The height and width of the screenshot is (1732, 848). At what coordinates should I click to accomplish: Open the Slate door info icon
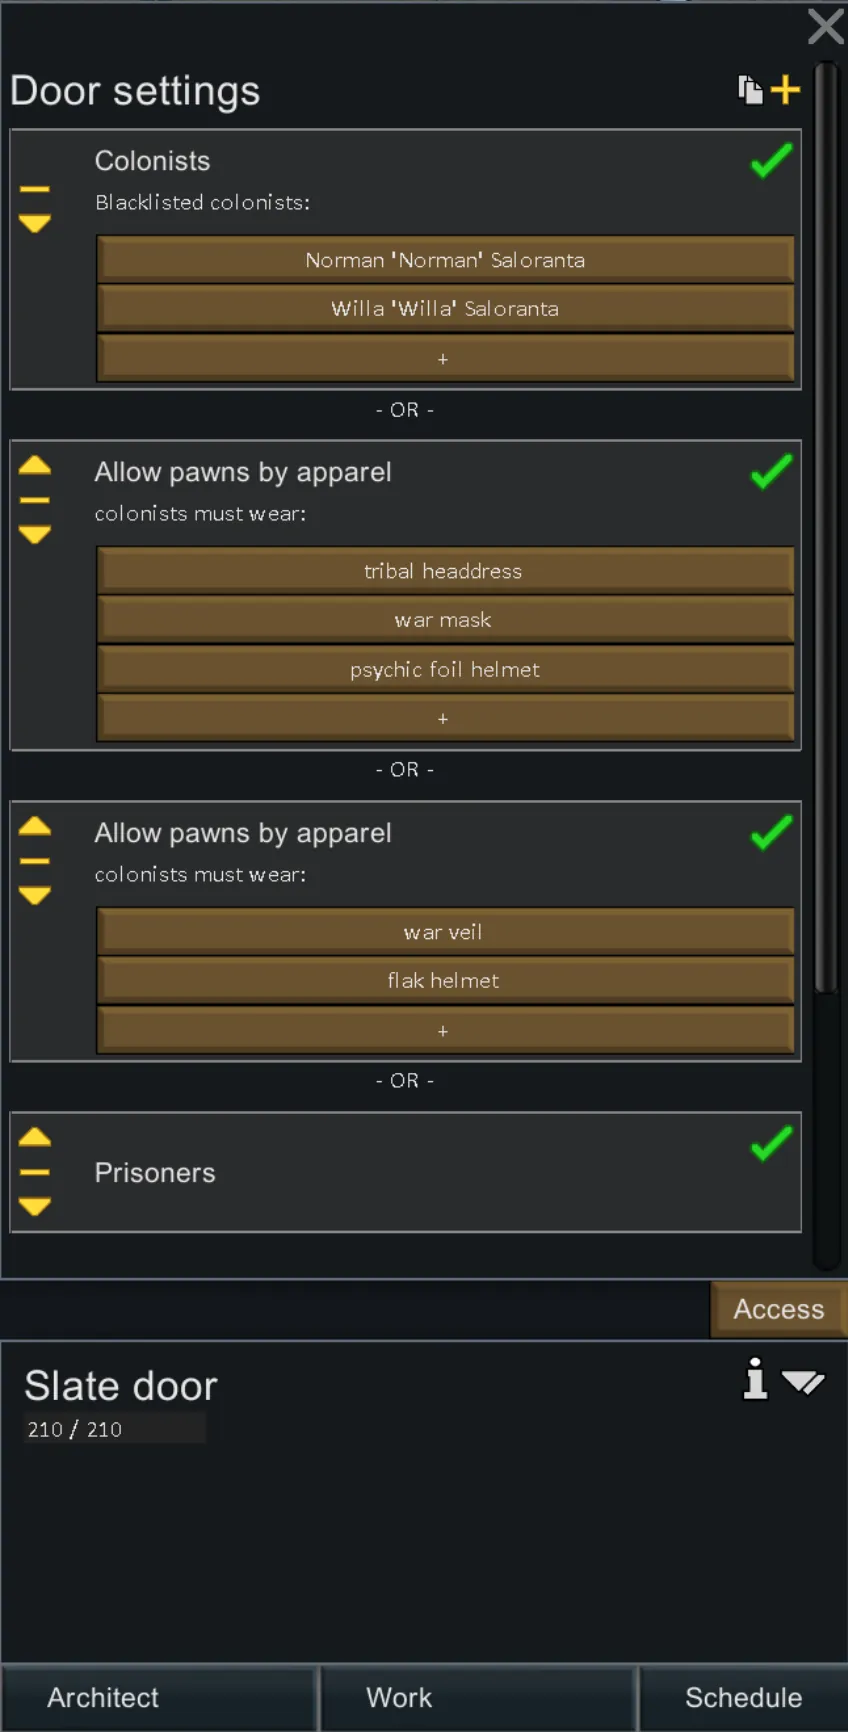pyautogui.click(x=756, y=1380)
